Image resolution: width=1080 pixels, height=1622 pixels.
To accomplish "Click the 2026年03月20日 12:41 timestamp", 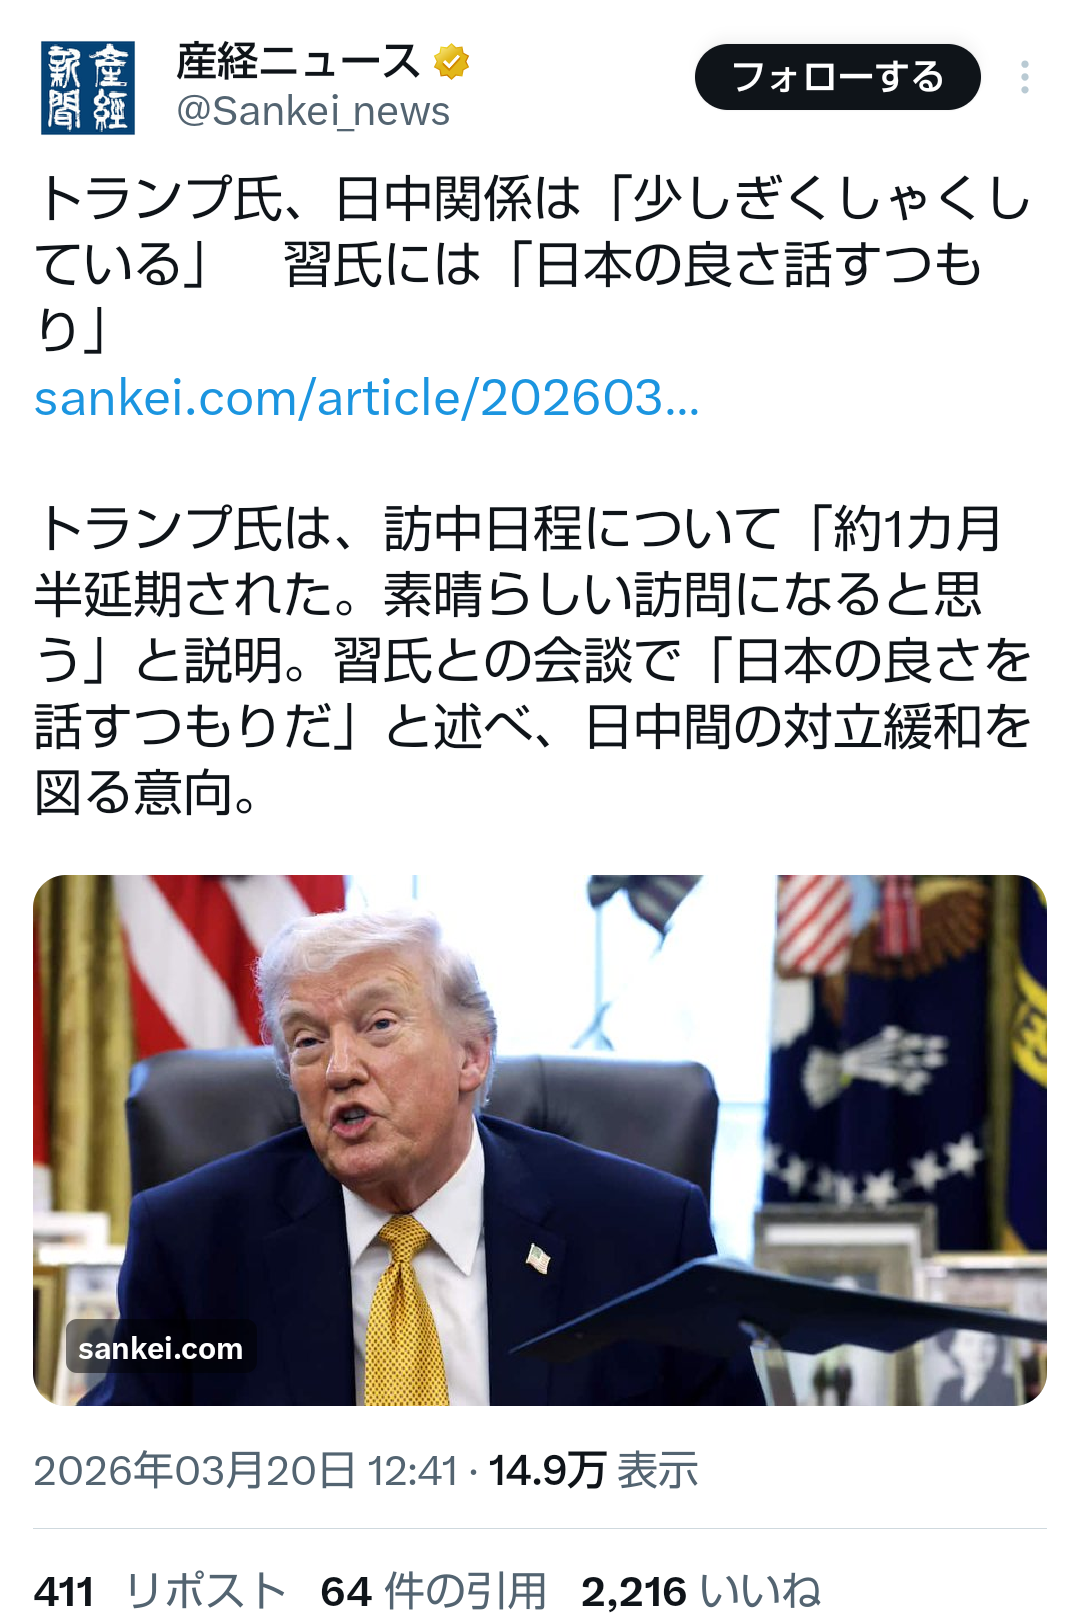I will pyautogui.click(x=246, y=1471).
